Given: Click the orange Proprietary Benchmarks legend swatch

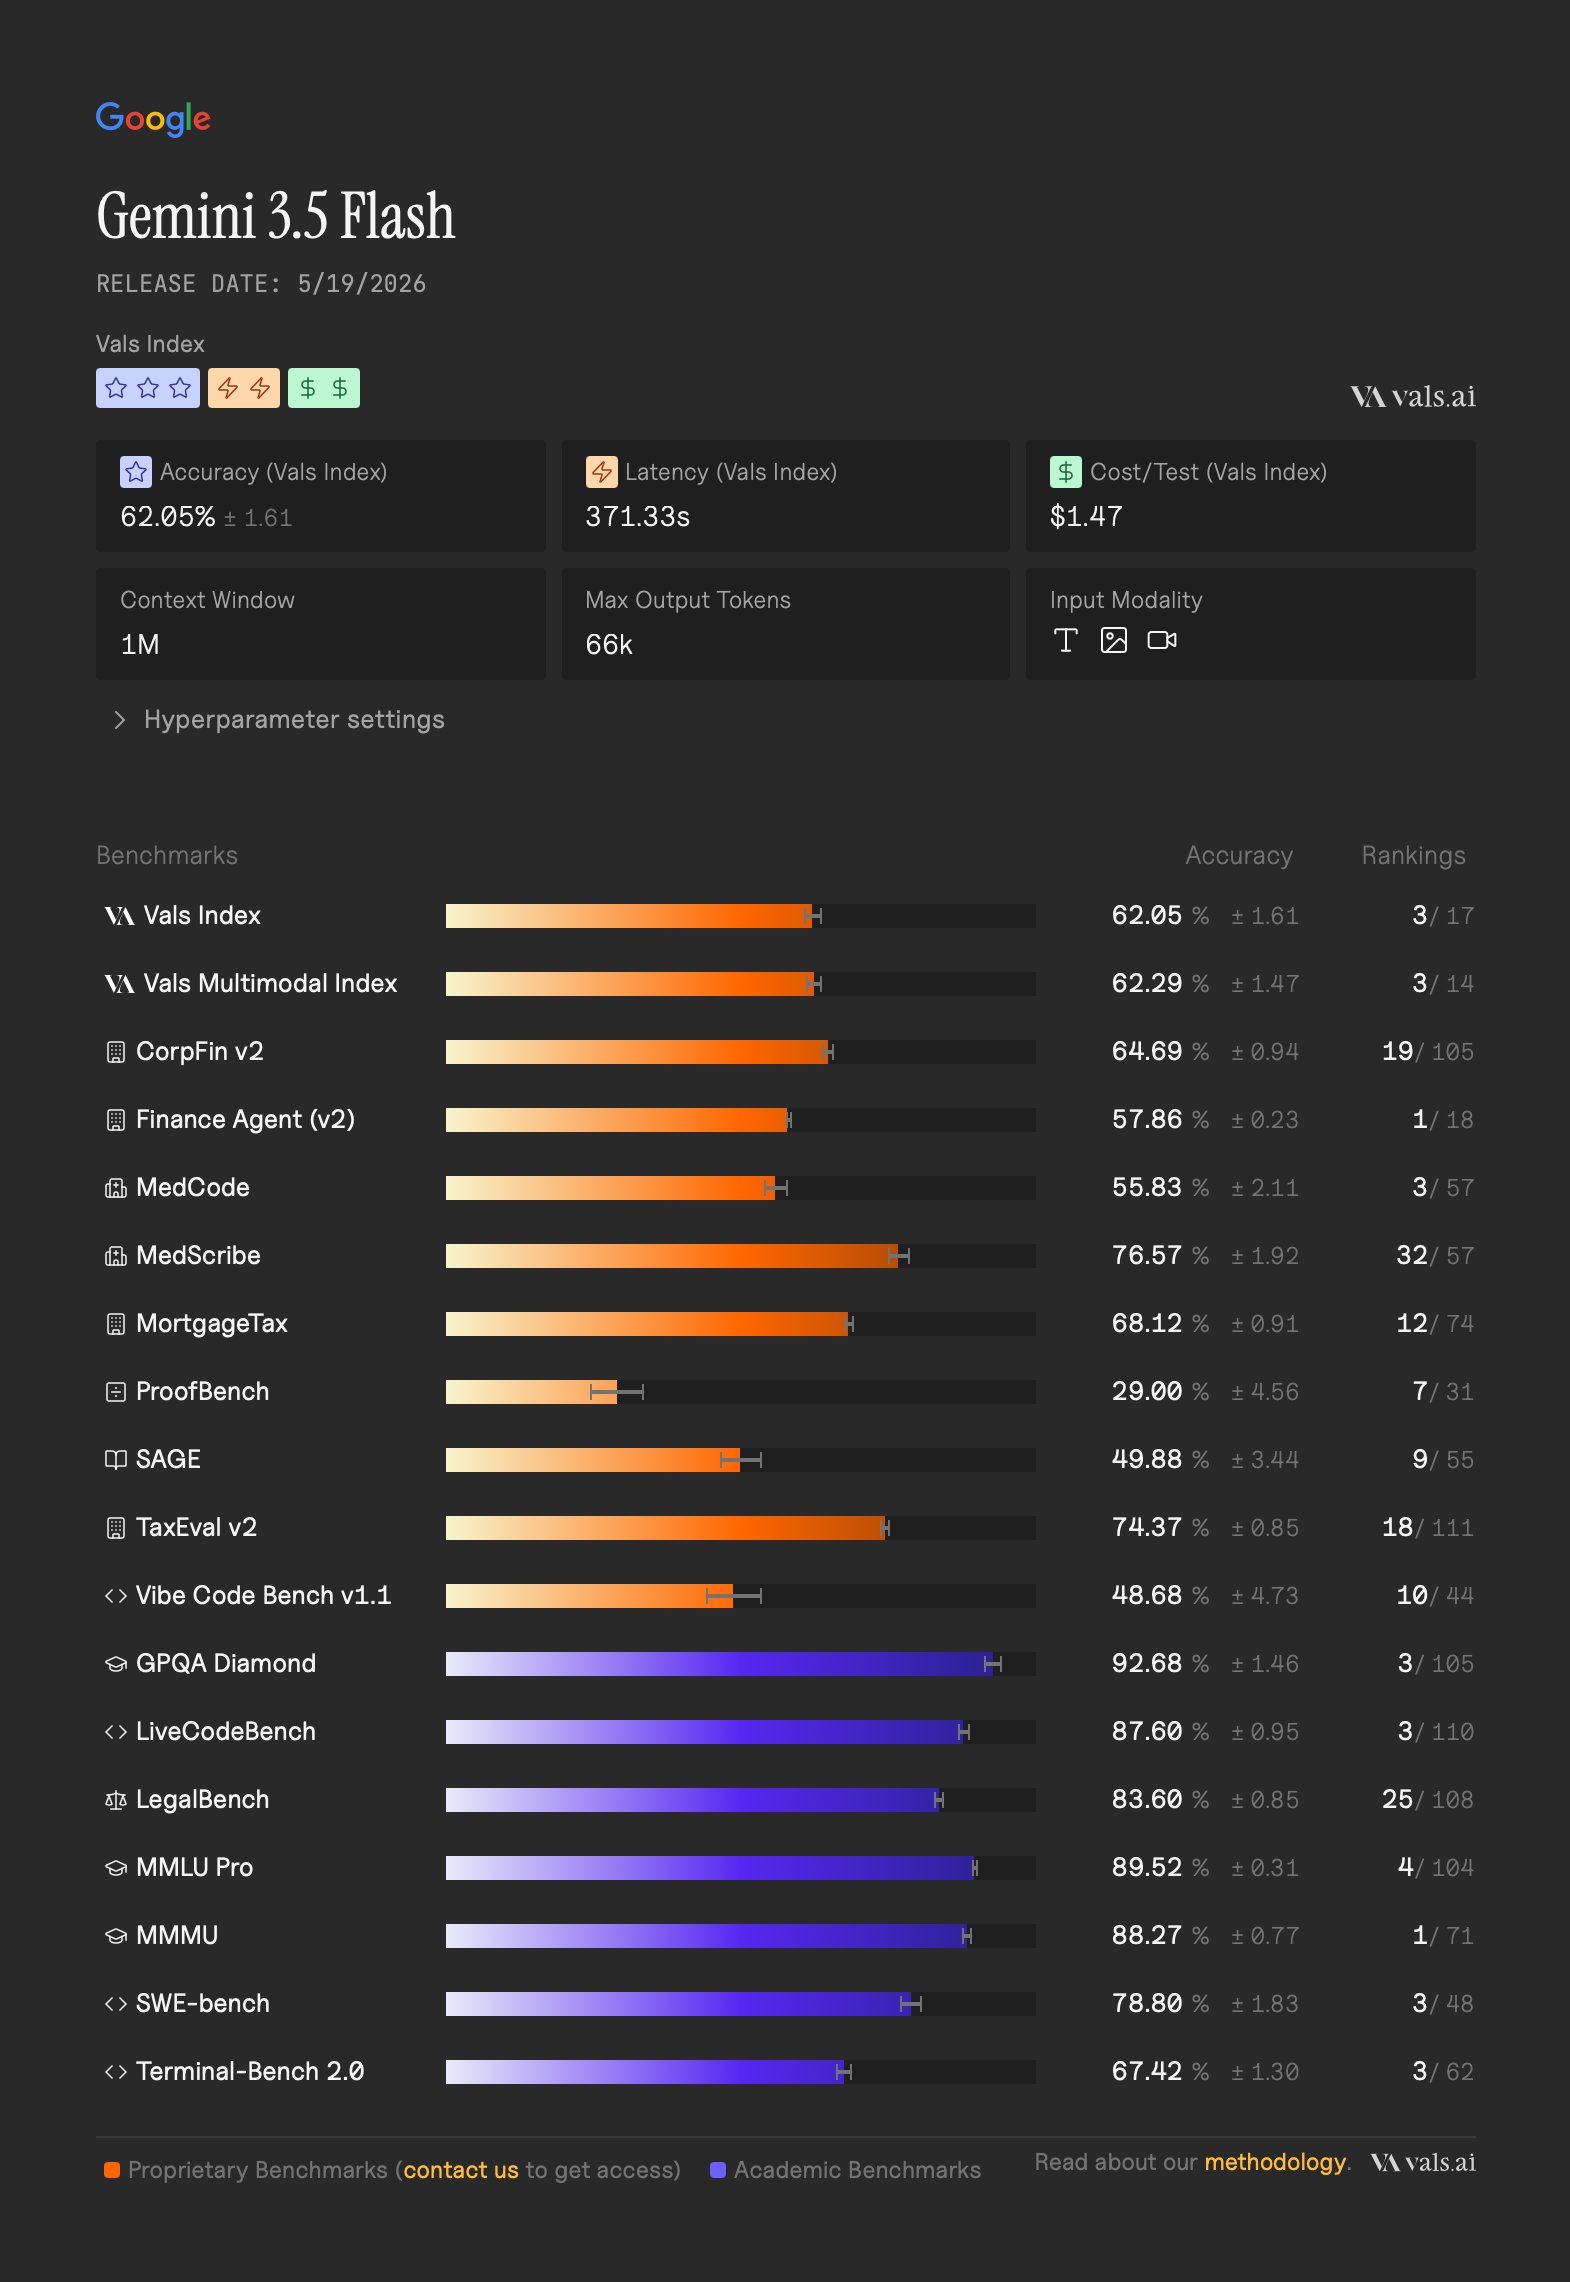Looking at the screenshot, I should [112, 2170].
